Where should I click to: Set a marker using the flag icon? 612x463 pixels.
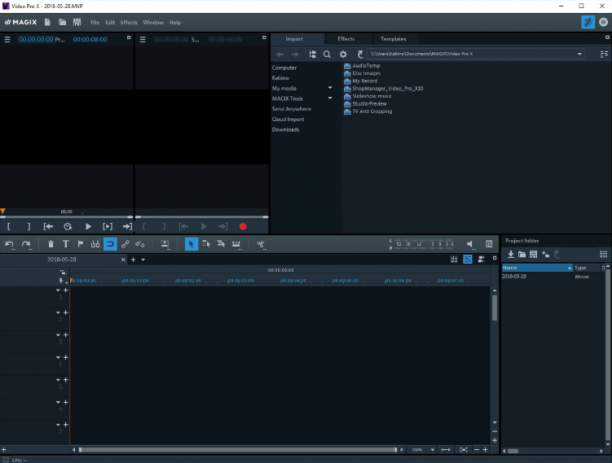pyautogui.click(x=80, y=244)
